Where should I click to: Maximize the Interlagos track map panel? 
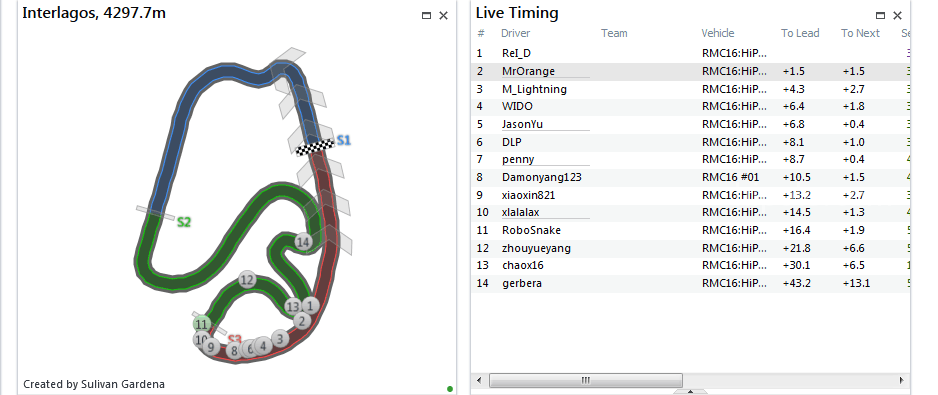427,16
